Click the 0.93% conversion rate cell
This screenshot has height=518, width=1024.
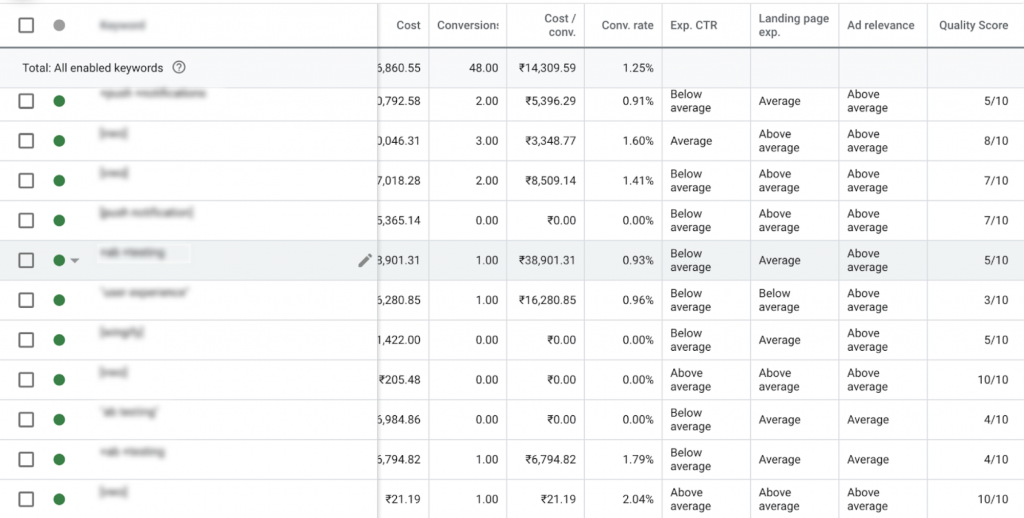tap(638, 261)
